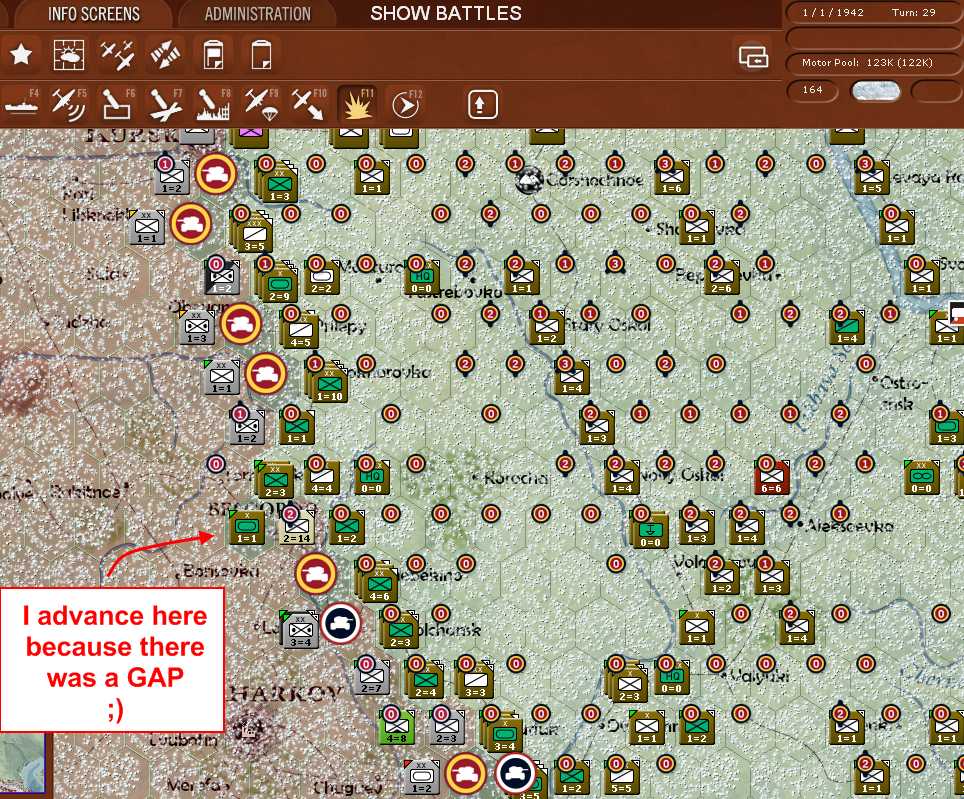Screen dimensions: 964x799
Task: Select the F6 bomb unit mode
Action: 116,104
